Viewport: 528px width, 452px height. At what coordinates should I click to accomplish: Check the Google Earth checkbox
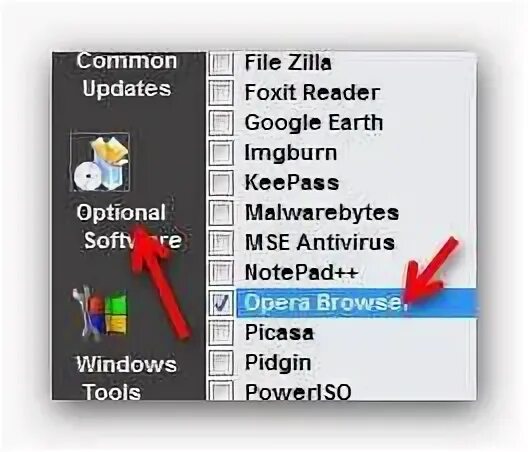(x=221, y=122)
